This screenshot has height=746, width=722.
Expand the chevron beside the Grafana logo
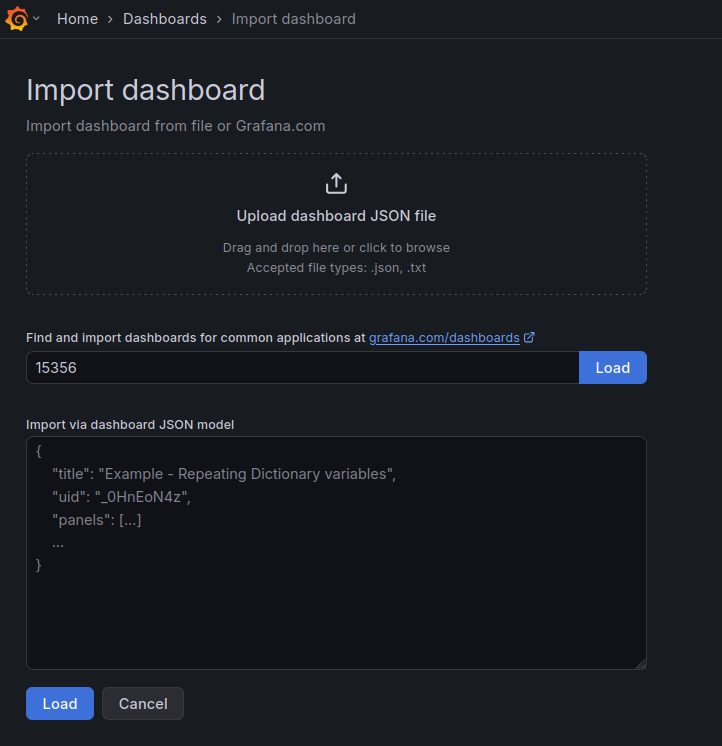[37, 19]
